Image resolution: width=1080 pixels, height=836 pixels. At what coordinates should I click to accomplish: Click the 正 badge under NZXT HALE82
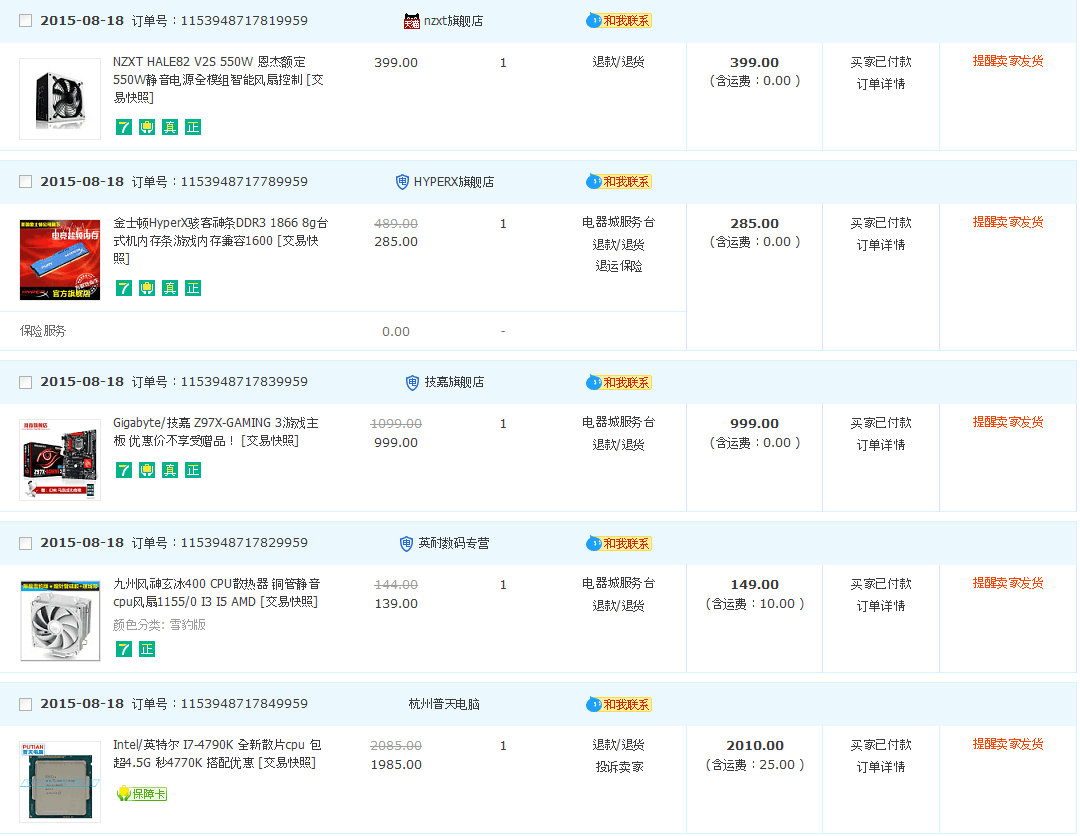point(193,127)
